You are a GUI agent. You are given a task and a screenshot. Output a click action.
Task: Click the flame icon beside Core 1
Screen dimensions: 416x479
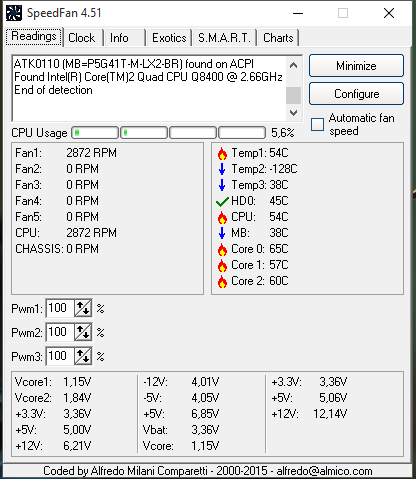tap(222, 265)
